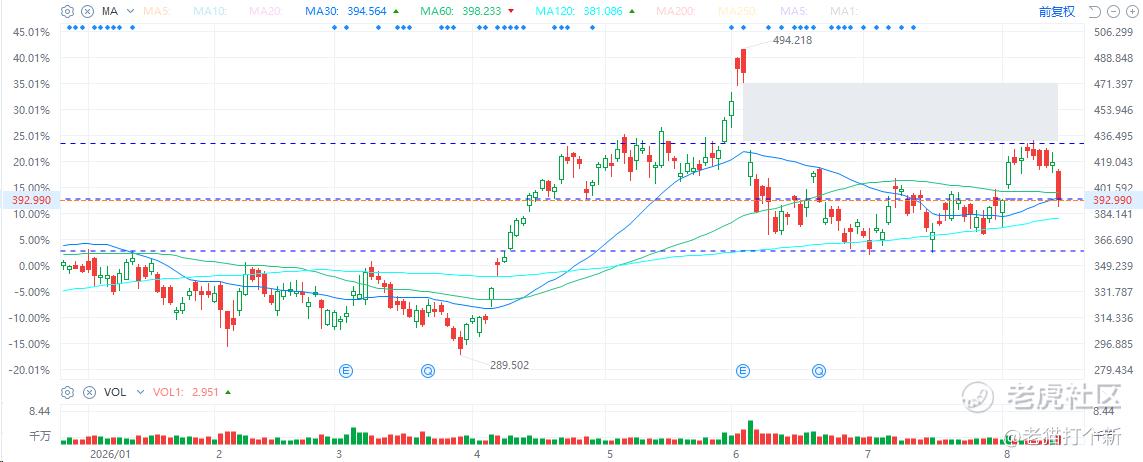This screenshot has height=462, width=1143.
Task: Click the VOL indicator name label
Action: (115, 392)
